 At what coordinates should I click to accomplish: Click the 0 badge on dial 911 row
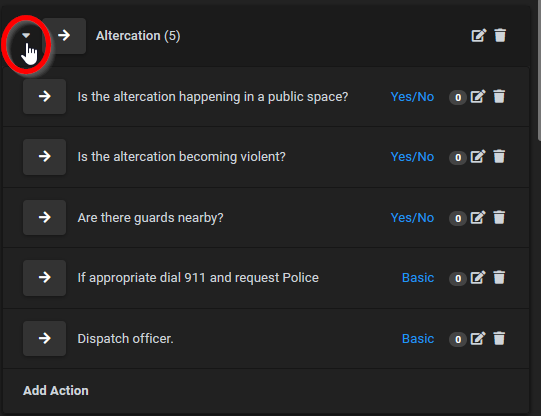click(x=458, y=278)
